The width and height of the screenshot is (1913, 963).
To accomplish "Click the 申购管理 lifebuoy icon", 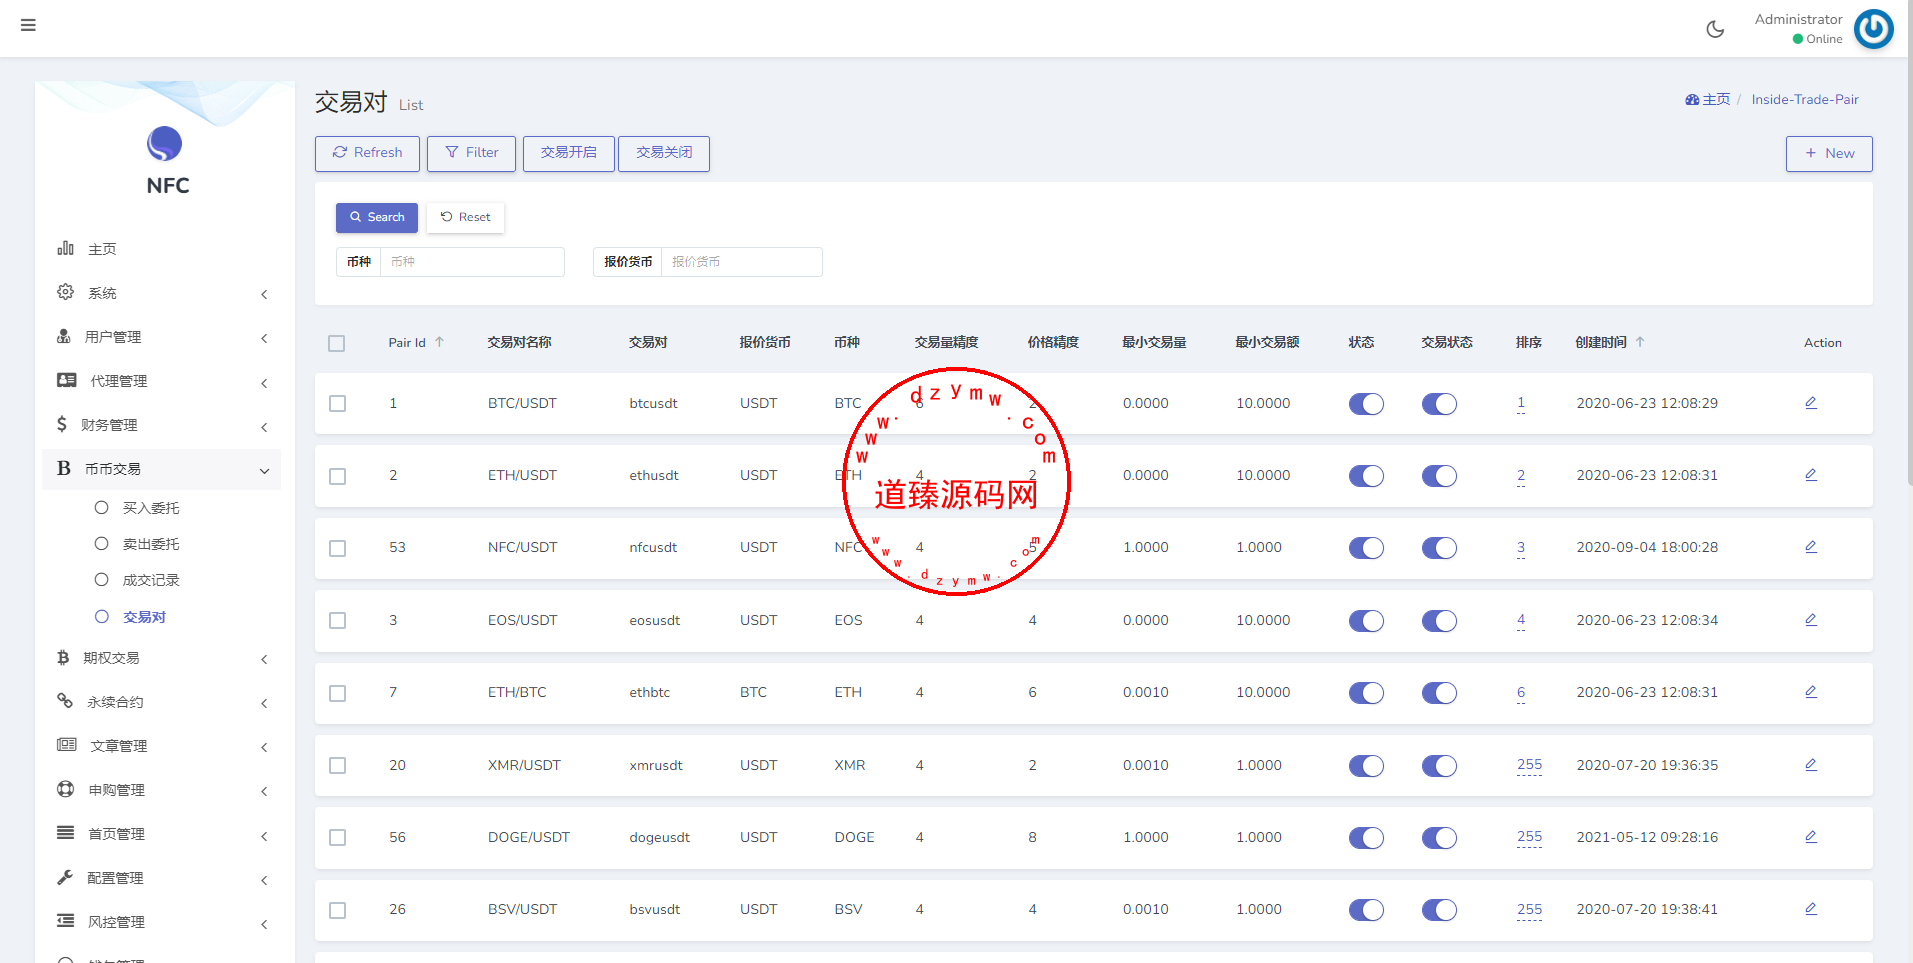I will click(x=65, y=789).
